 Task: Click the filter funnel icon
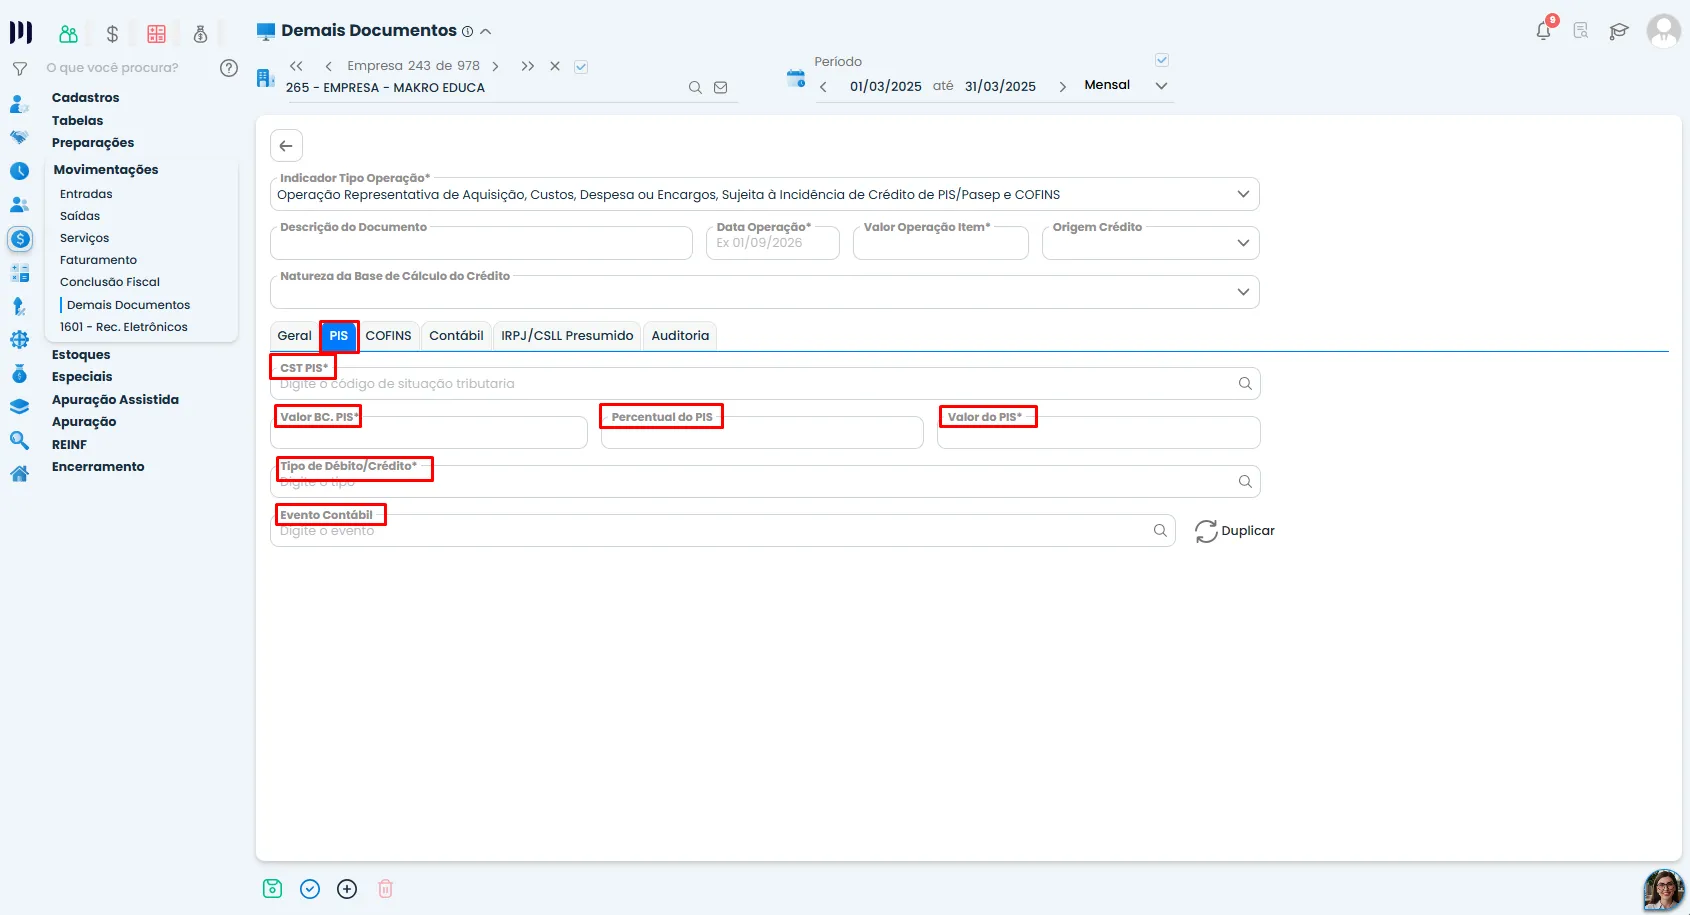(x=19, y=69)
